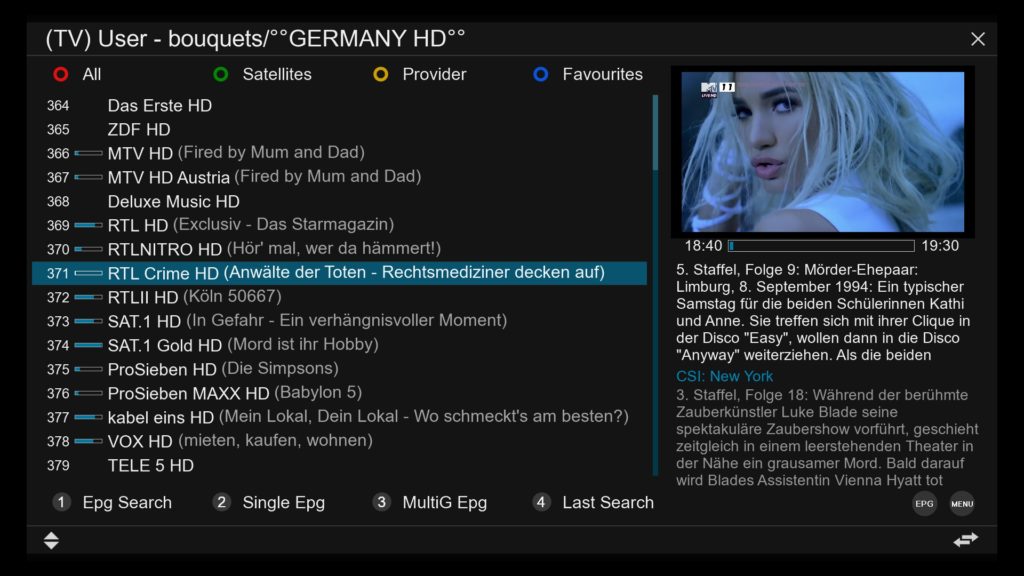Image resolution: width=1024 pixels, height=576 pixels.
Task: Click the MENU round button icon
Action: point(962,504)
